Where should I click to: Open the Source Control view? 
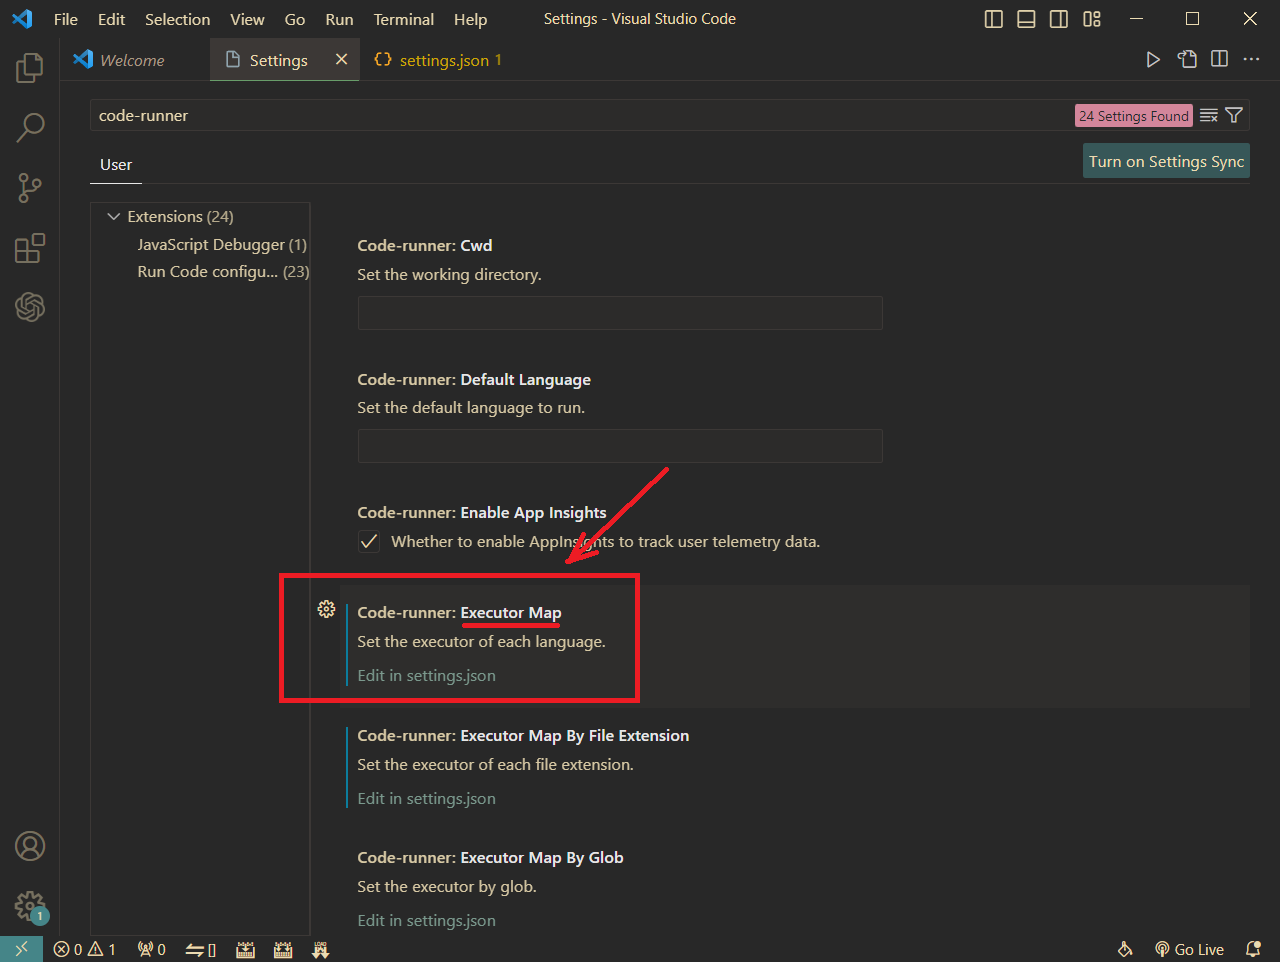click(30, 187)
